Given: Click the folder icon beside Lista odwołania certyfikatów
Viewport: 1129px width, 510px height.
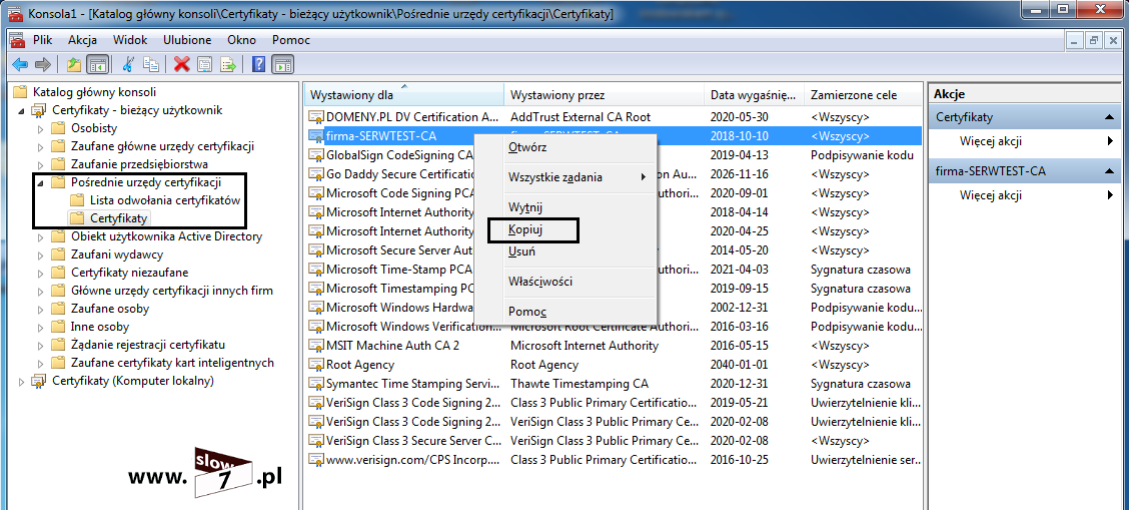Looking at the screenshot, I should [x=78, y=200].
